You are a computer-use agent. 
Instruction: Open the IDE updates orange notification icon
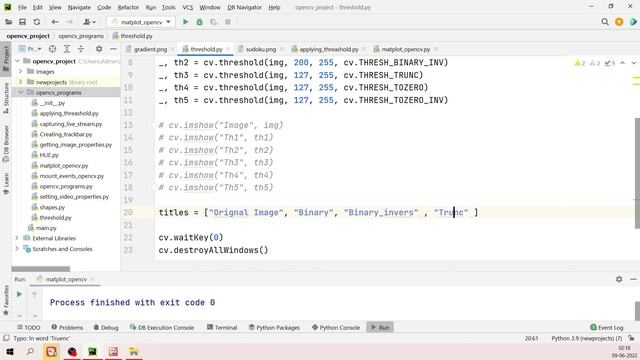point(619,22)
